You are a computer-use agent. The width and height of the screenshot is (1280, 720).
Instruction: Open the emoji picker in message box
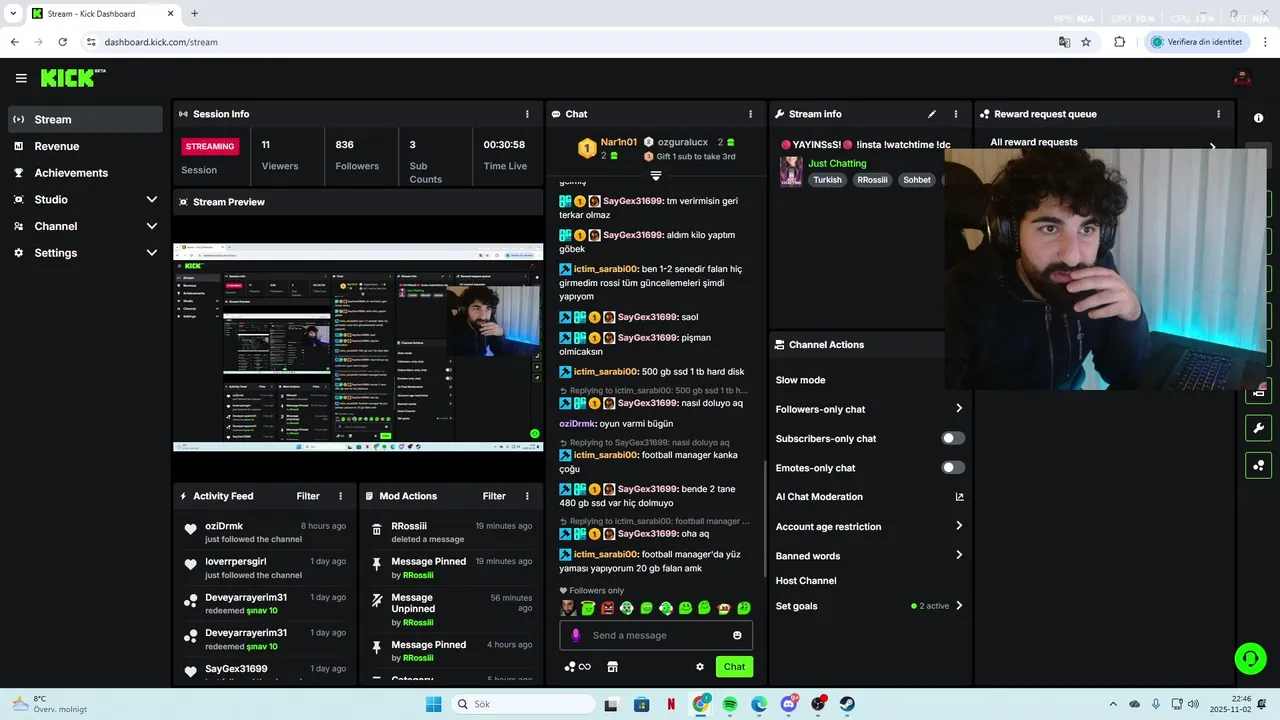click(737, 635)
